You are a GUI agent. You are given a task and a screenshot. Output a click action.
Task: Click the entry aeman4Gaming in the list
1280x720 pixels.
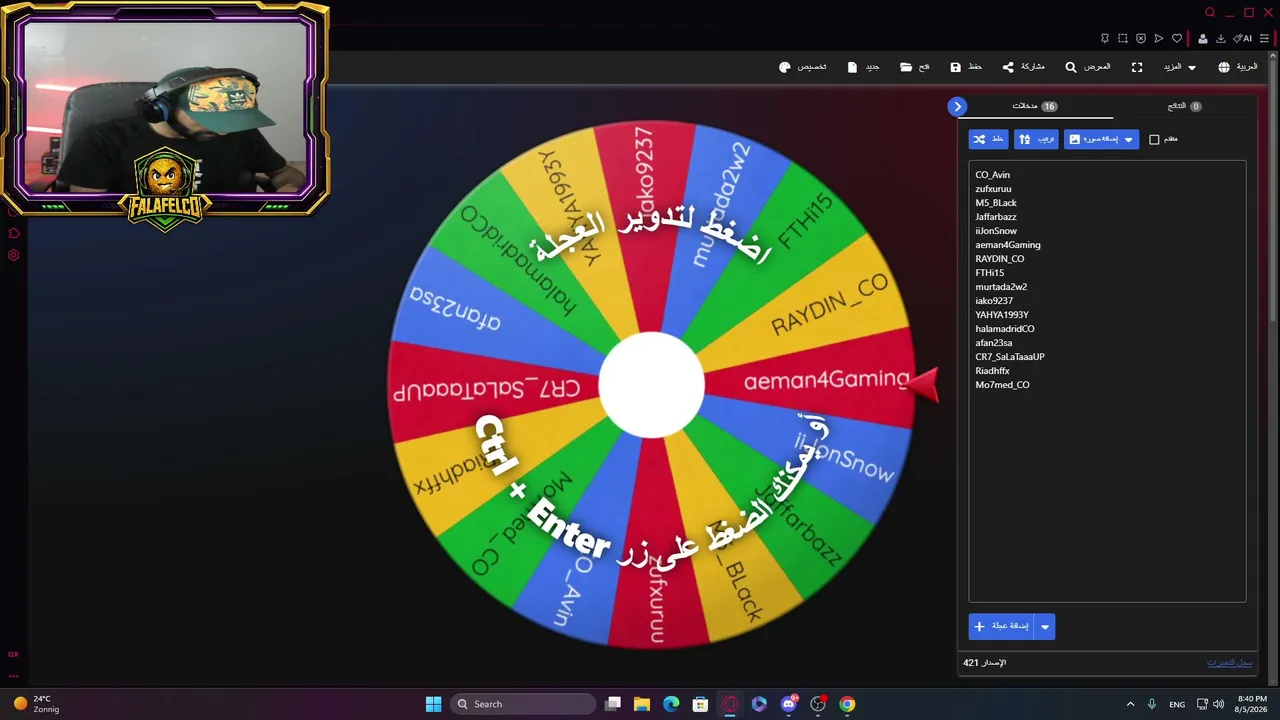1008,245
